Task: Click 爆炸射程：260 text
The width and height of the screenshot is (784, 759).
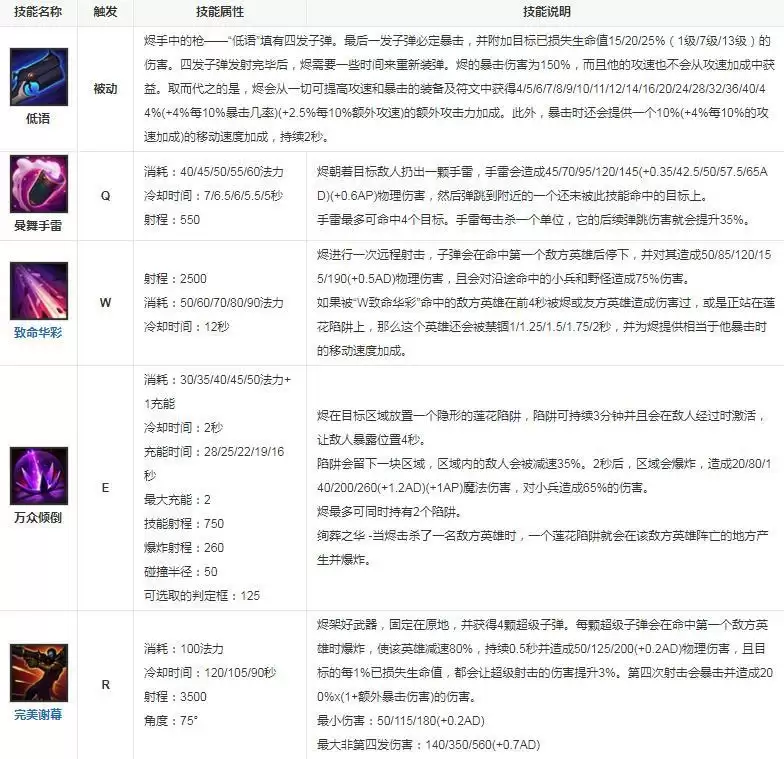Action: pyautogui.click(x=184, y=548)
